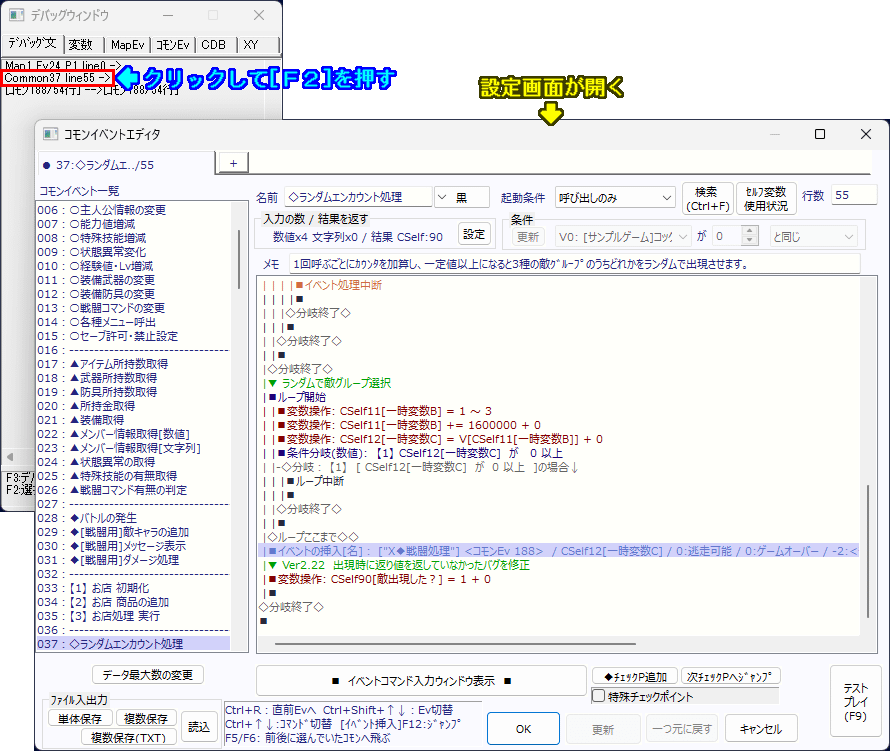Click the 更新 button in 条件 group
Screen dimensions: 890x751
pos(528,236)
